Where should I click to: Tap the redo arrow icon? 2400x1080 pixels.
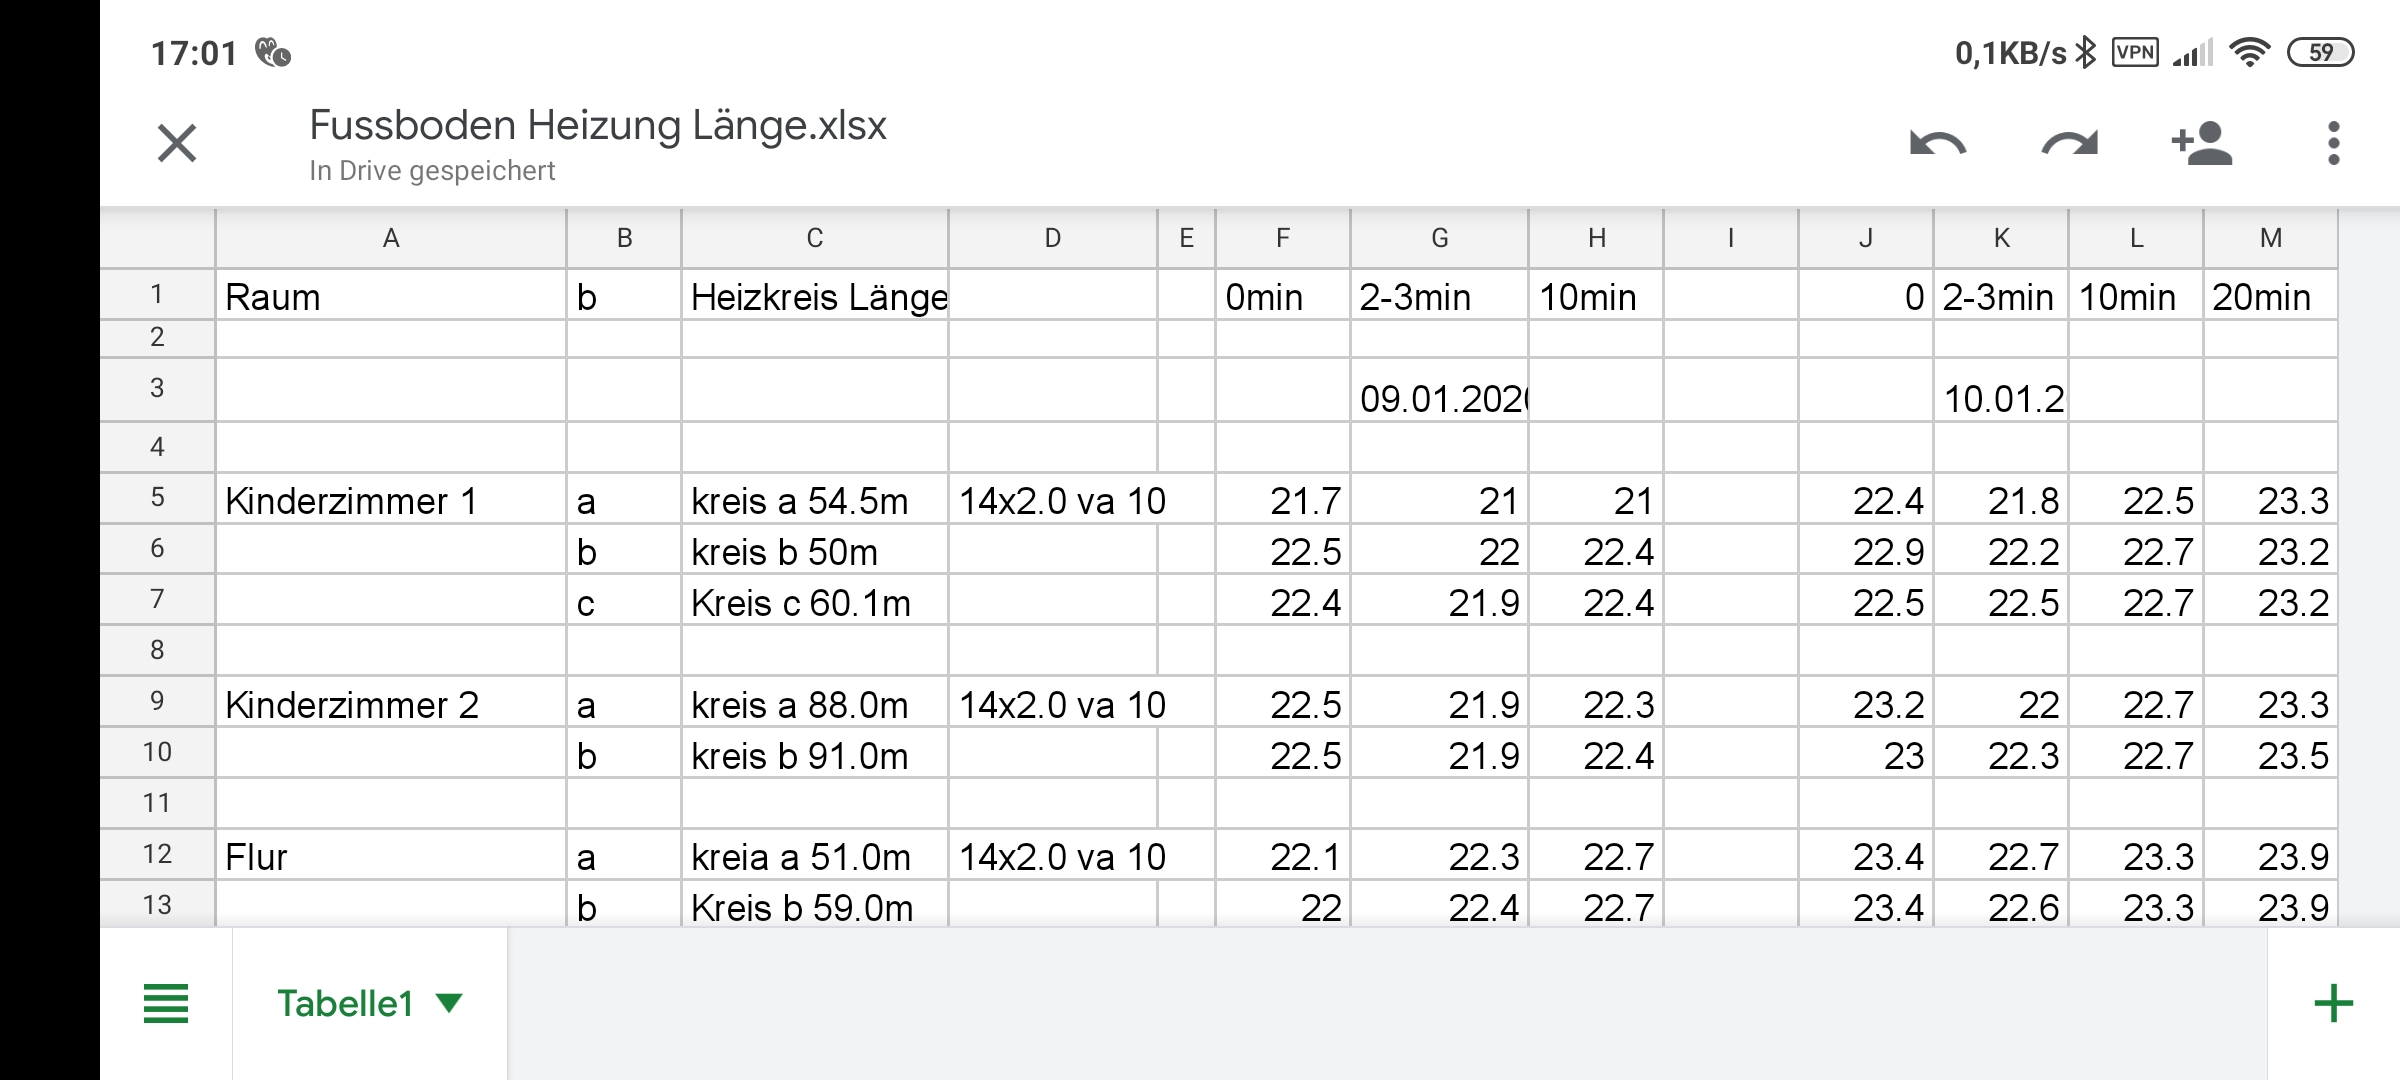coord(2069,144)
